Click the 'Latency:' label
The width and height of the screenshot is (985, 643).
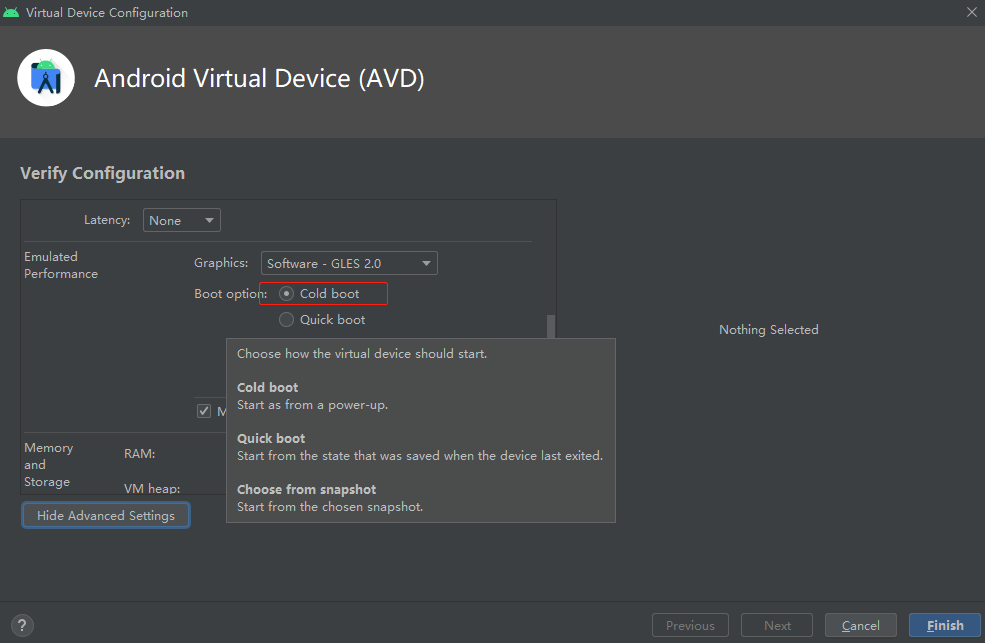point(107,220)
